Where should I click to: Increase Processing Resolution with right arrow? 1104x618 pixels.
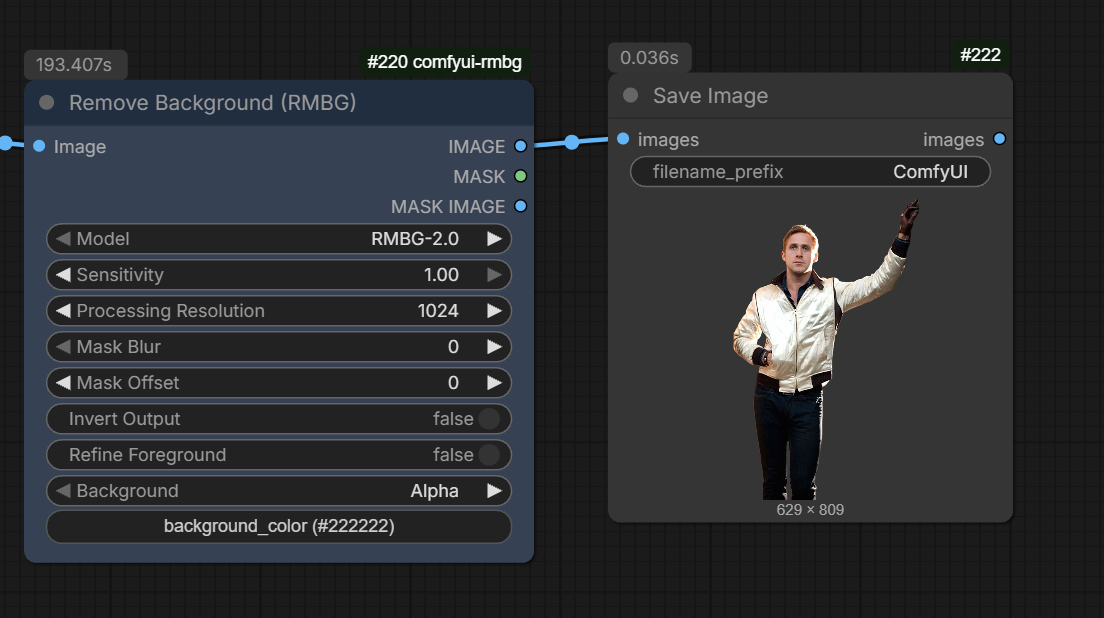coord(494,311)
